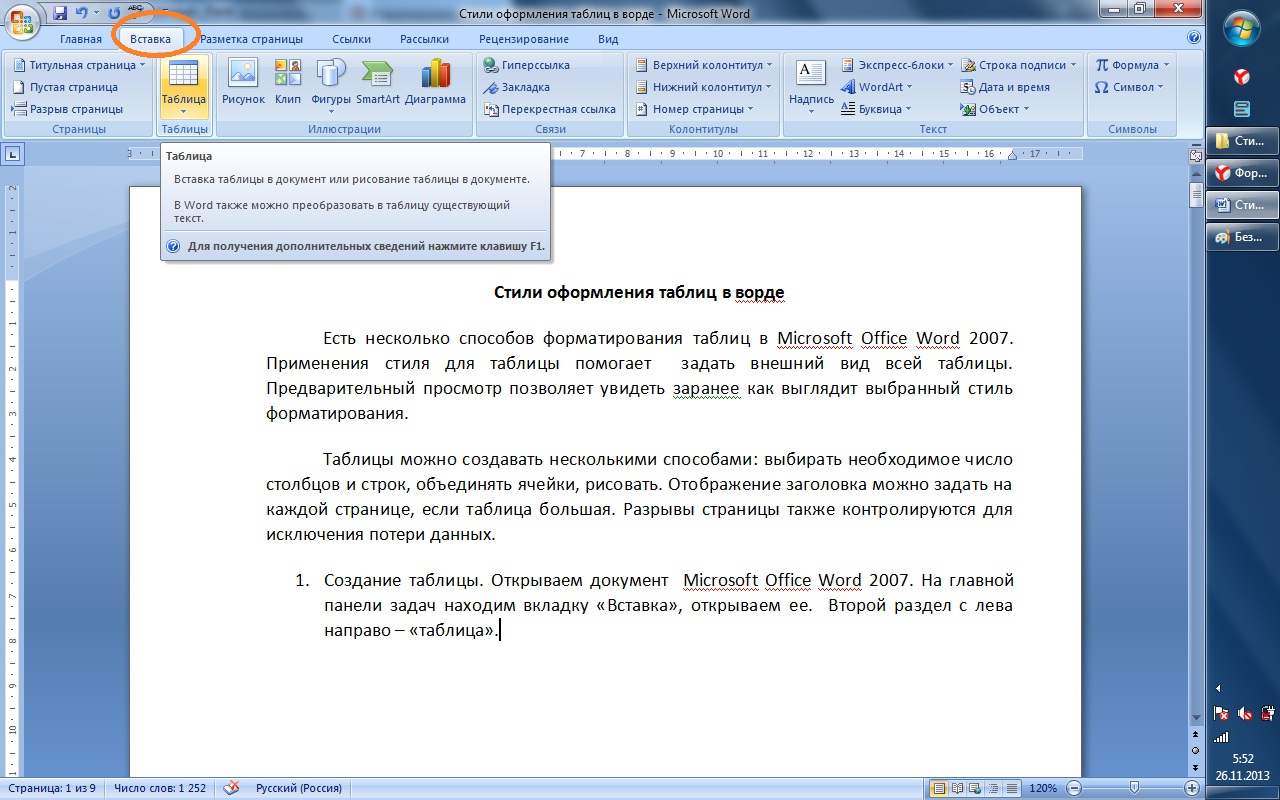This screenshot has height=800, width=1280.
Task: Expand the Экспресс-блоки quick parts menu
Action: click(x=897, y=65)
